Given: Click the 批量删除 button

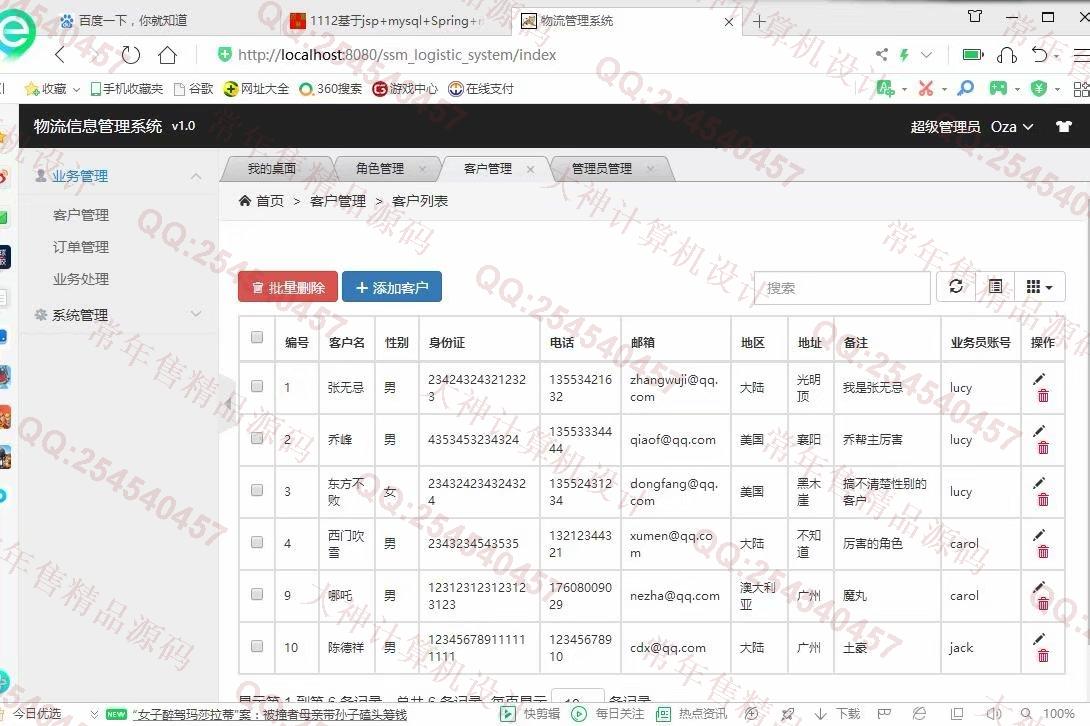Looking at the screenshot, I should tap(288, 287).
